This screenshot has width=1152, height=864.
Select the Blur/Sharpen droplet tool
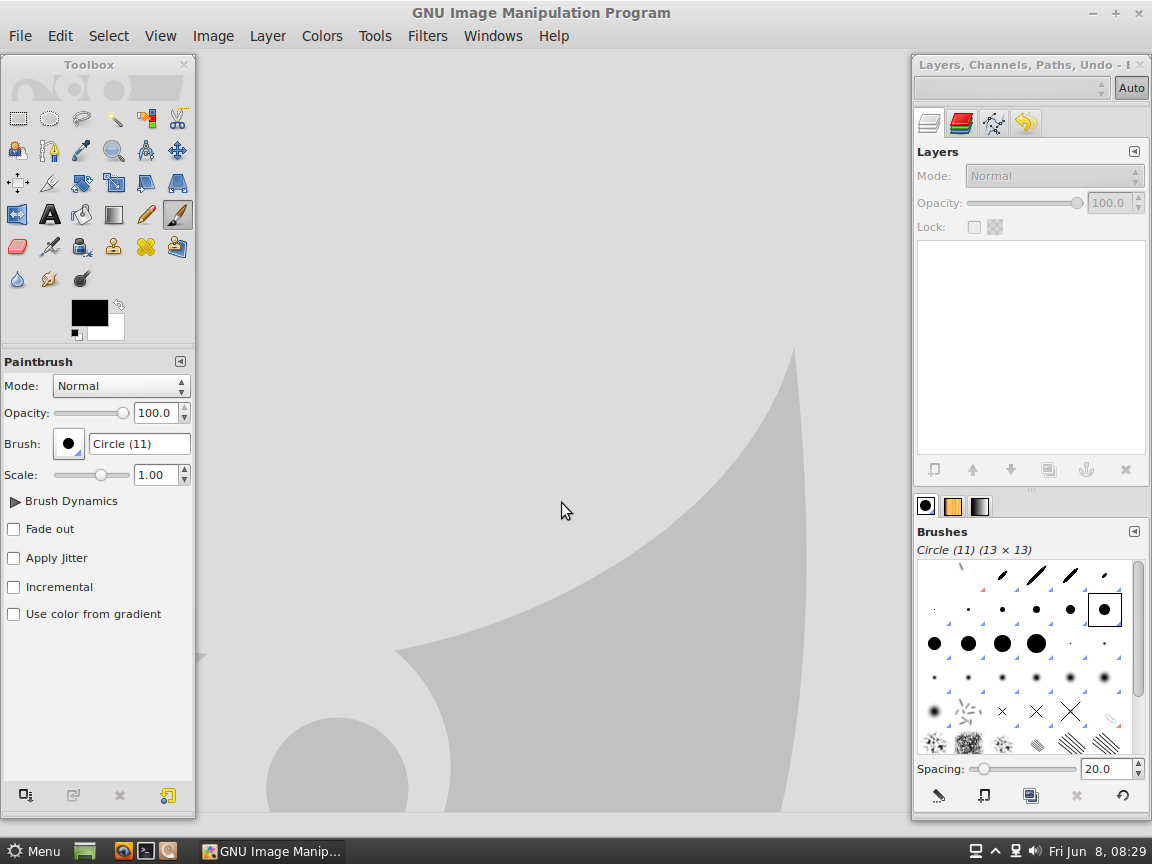18,279
